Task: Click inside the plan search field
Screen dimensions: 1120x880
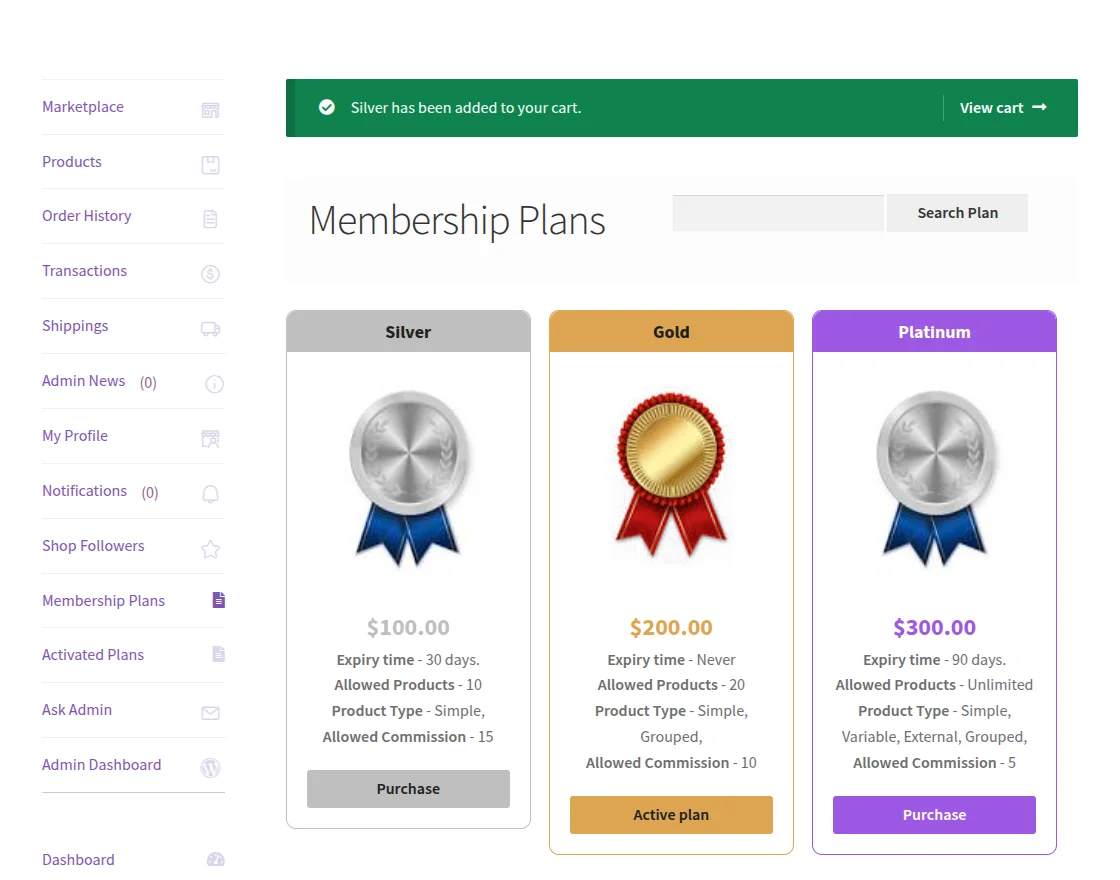Action: pyautogui.click(x=778, y=213)
